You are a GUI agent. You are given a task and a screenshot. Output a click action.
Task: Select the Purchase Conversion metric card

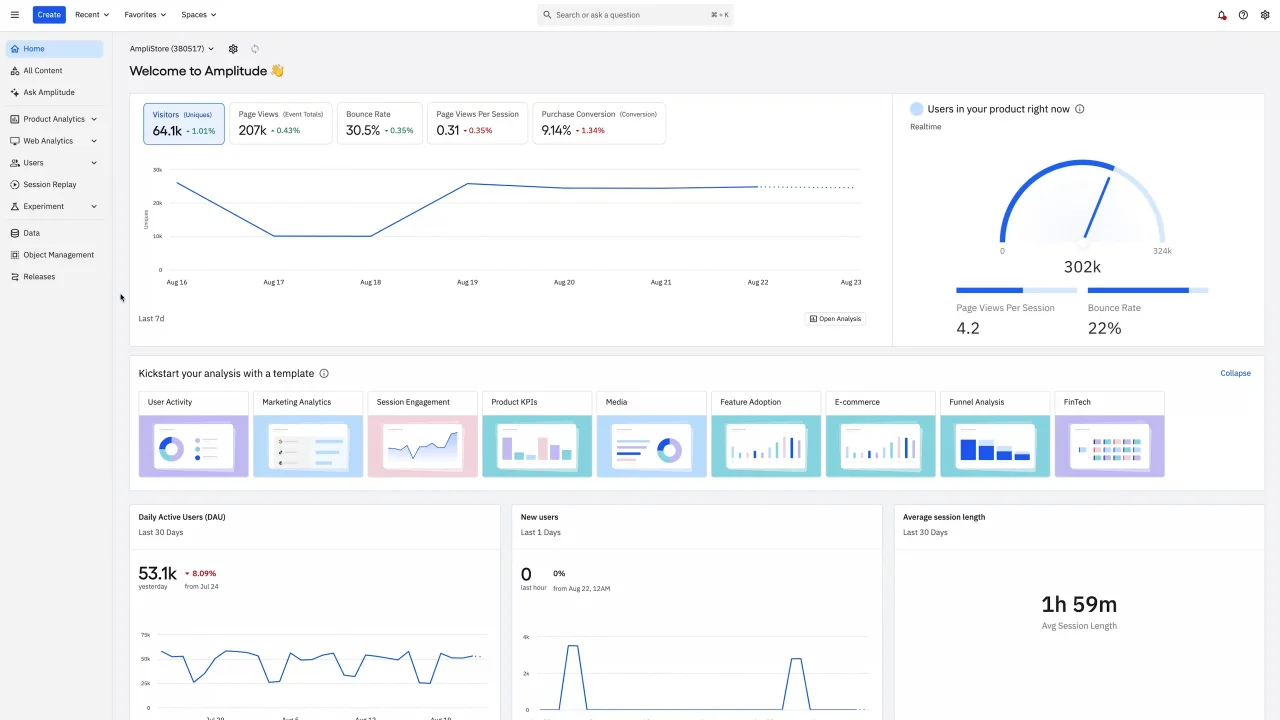(598, 122)
